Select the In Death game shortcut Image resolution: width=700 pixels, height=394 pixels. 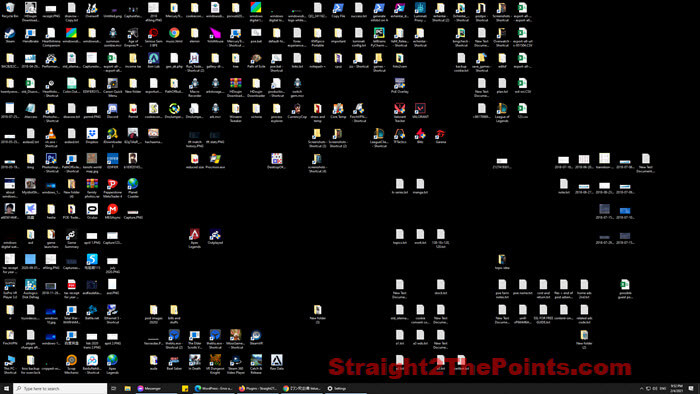[x=195, y=363]
